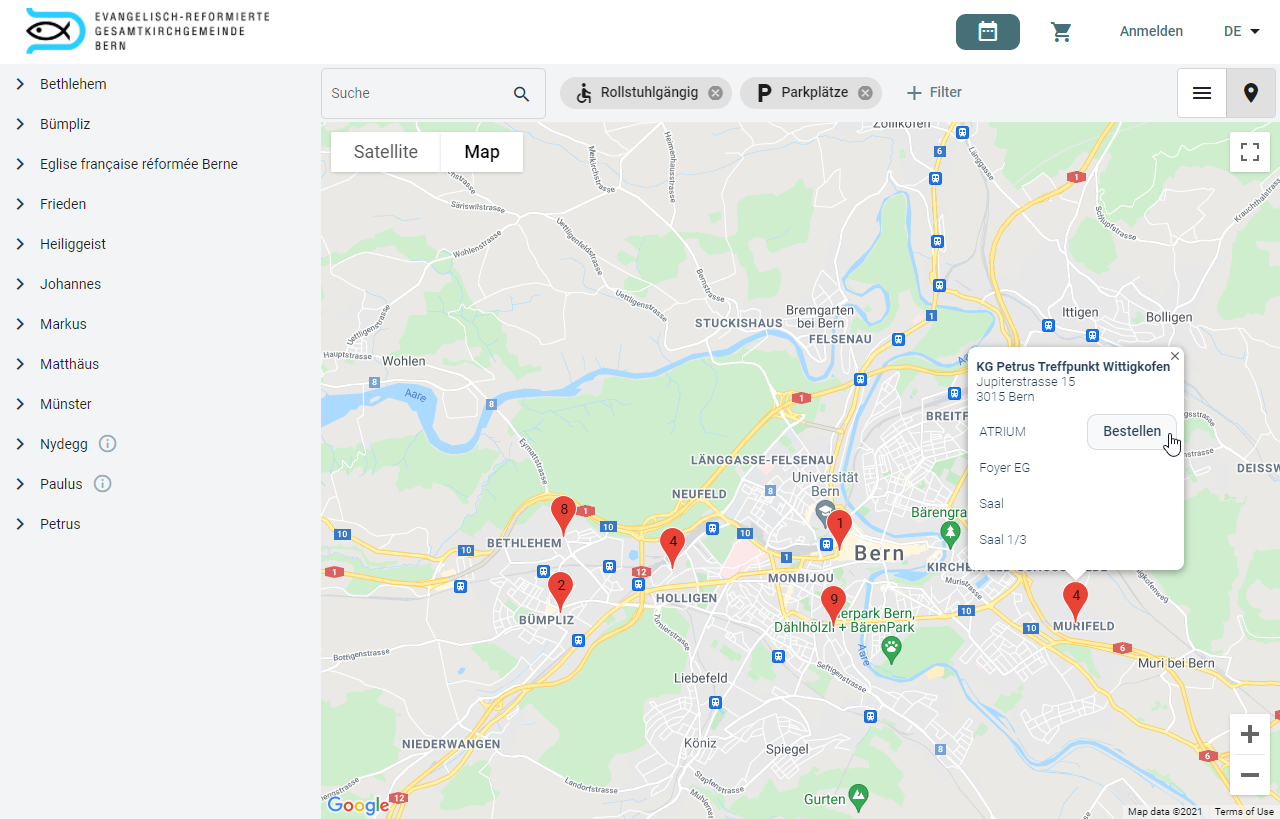Viewport: 1280px width, 819px height.
Task: Open the calendar booking icon
Action: 988,31
